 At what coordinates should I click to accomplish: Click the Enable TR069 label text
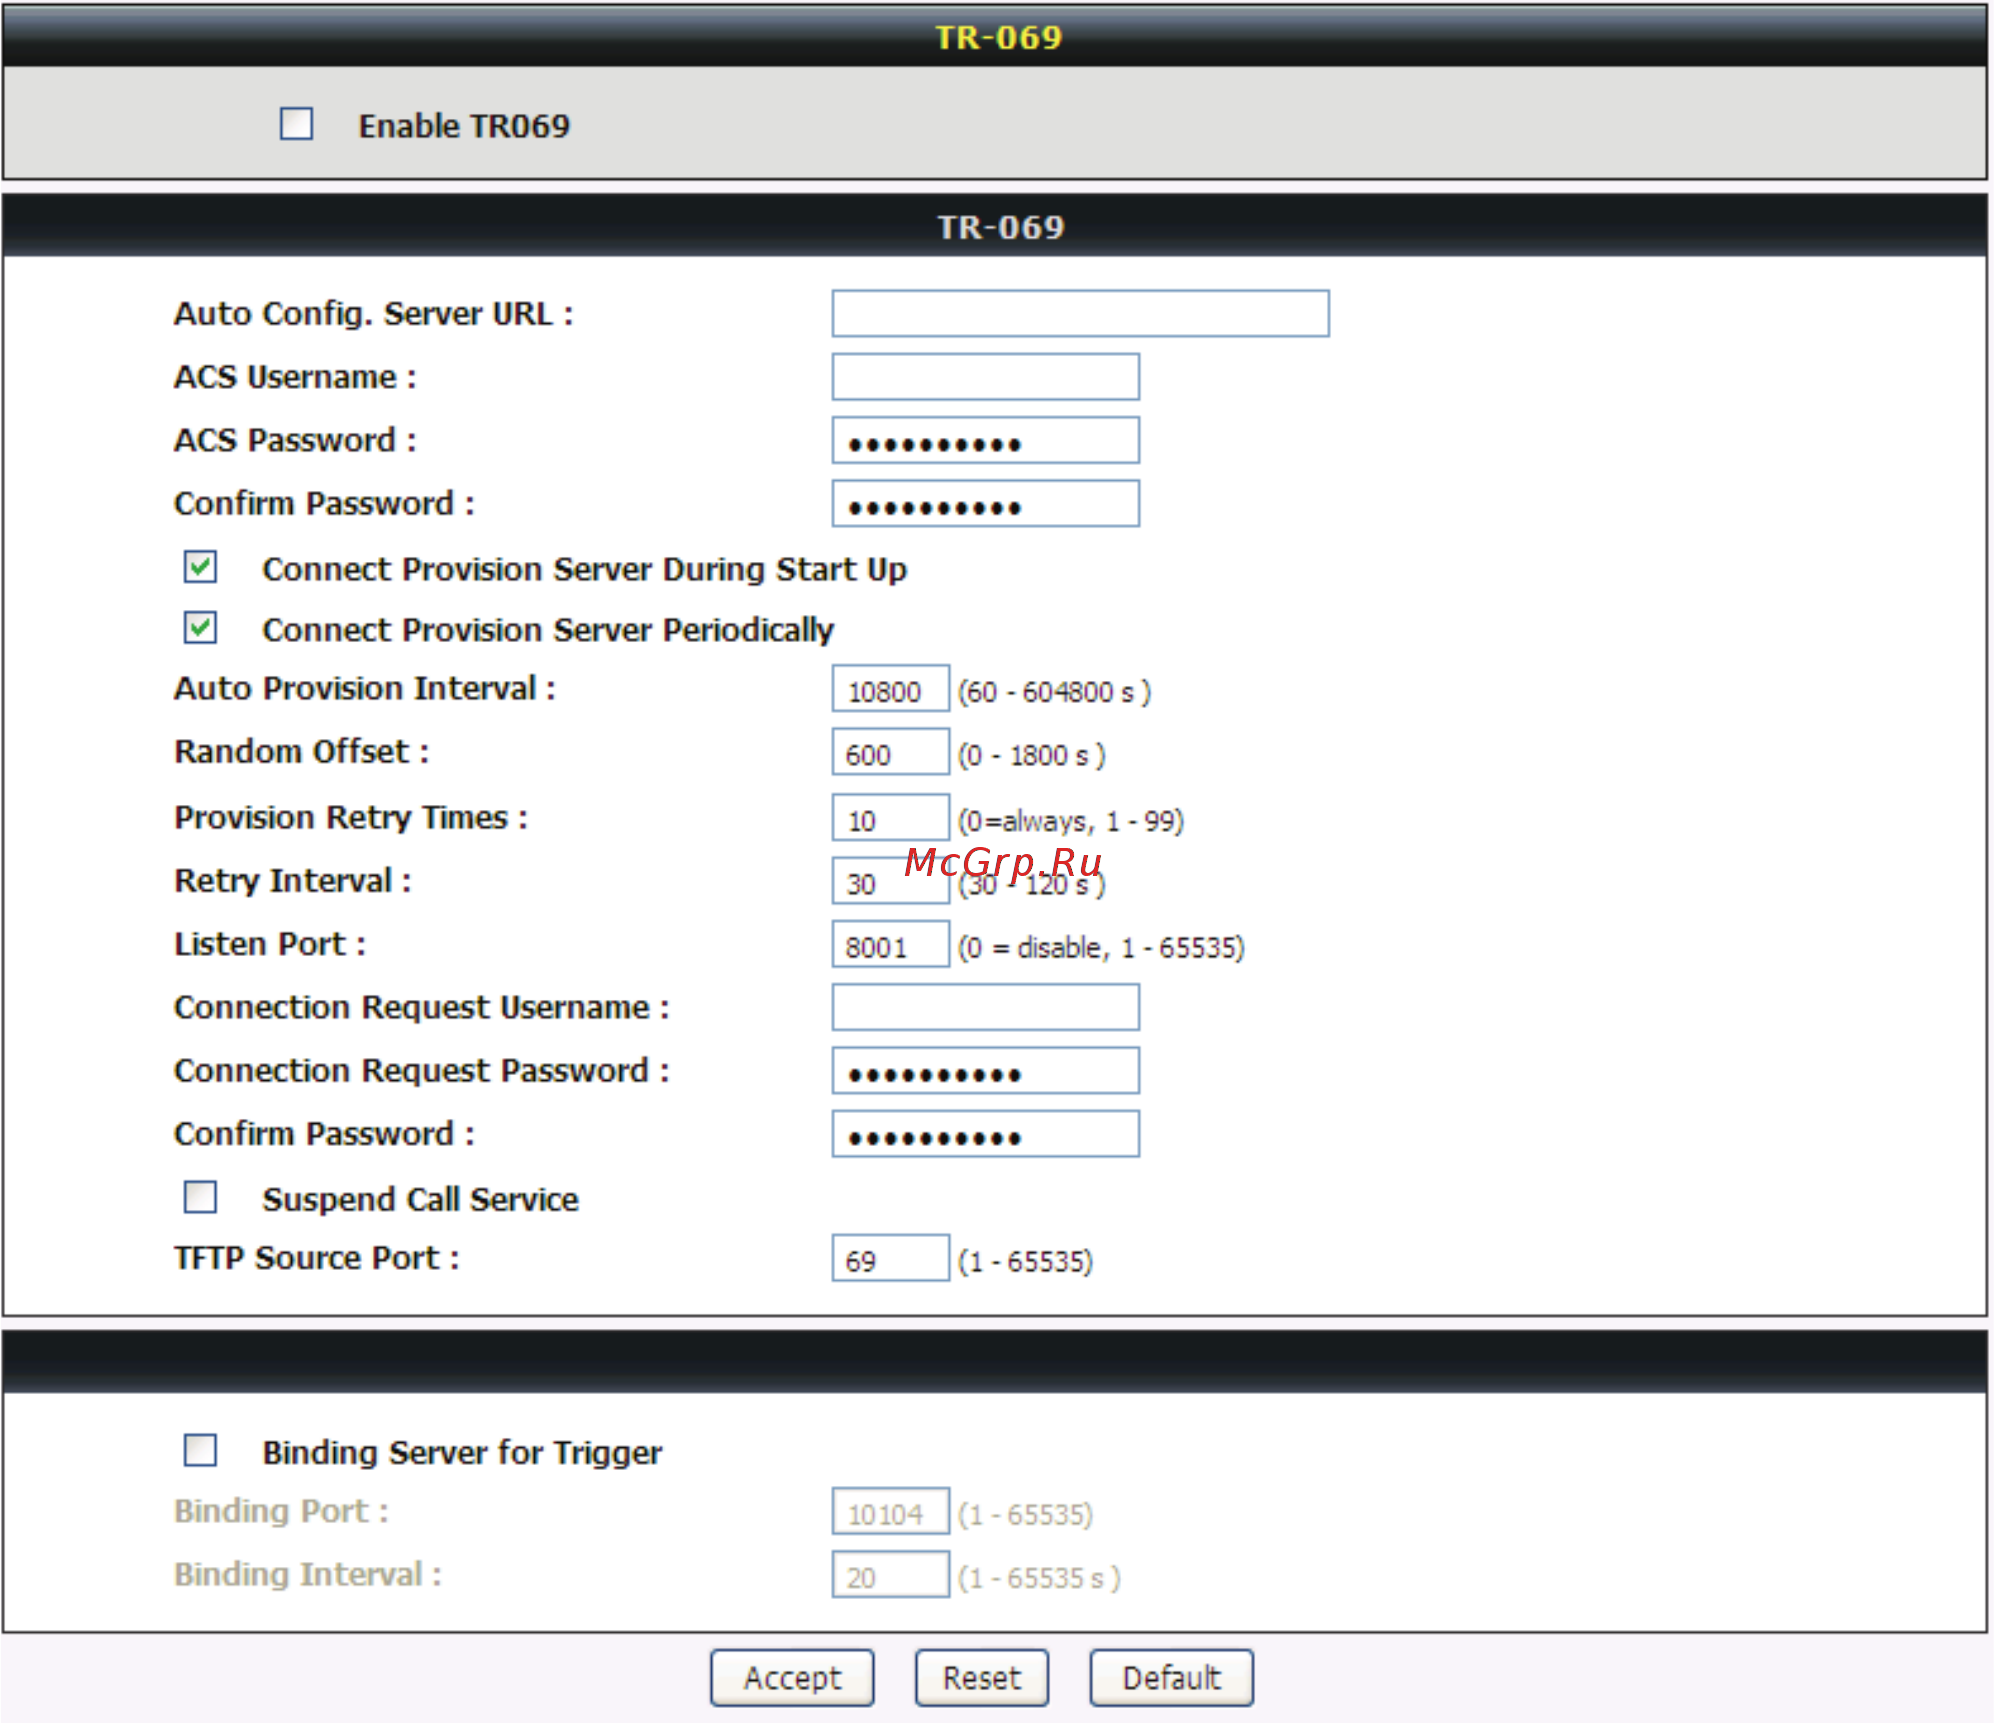coord(464,126)
